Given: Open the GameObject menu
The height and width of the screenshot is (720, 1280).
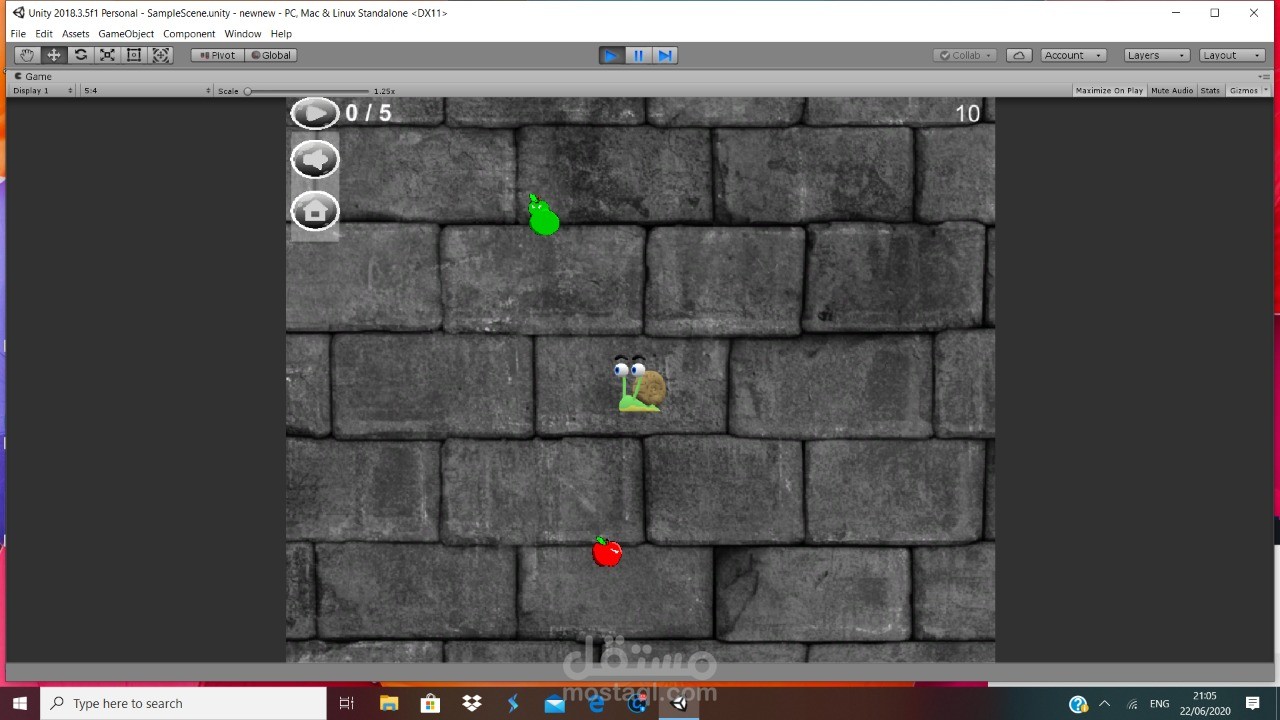Looking at the screenshot, I should (x=125, y=33).
